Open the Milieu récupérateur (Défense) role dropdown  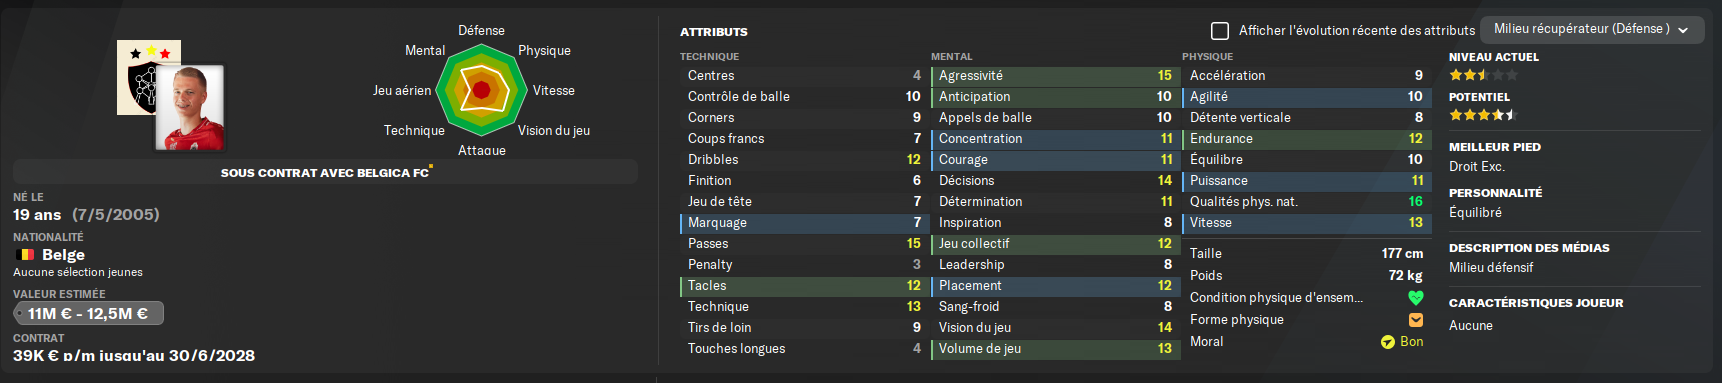click(1592, 29)
